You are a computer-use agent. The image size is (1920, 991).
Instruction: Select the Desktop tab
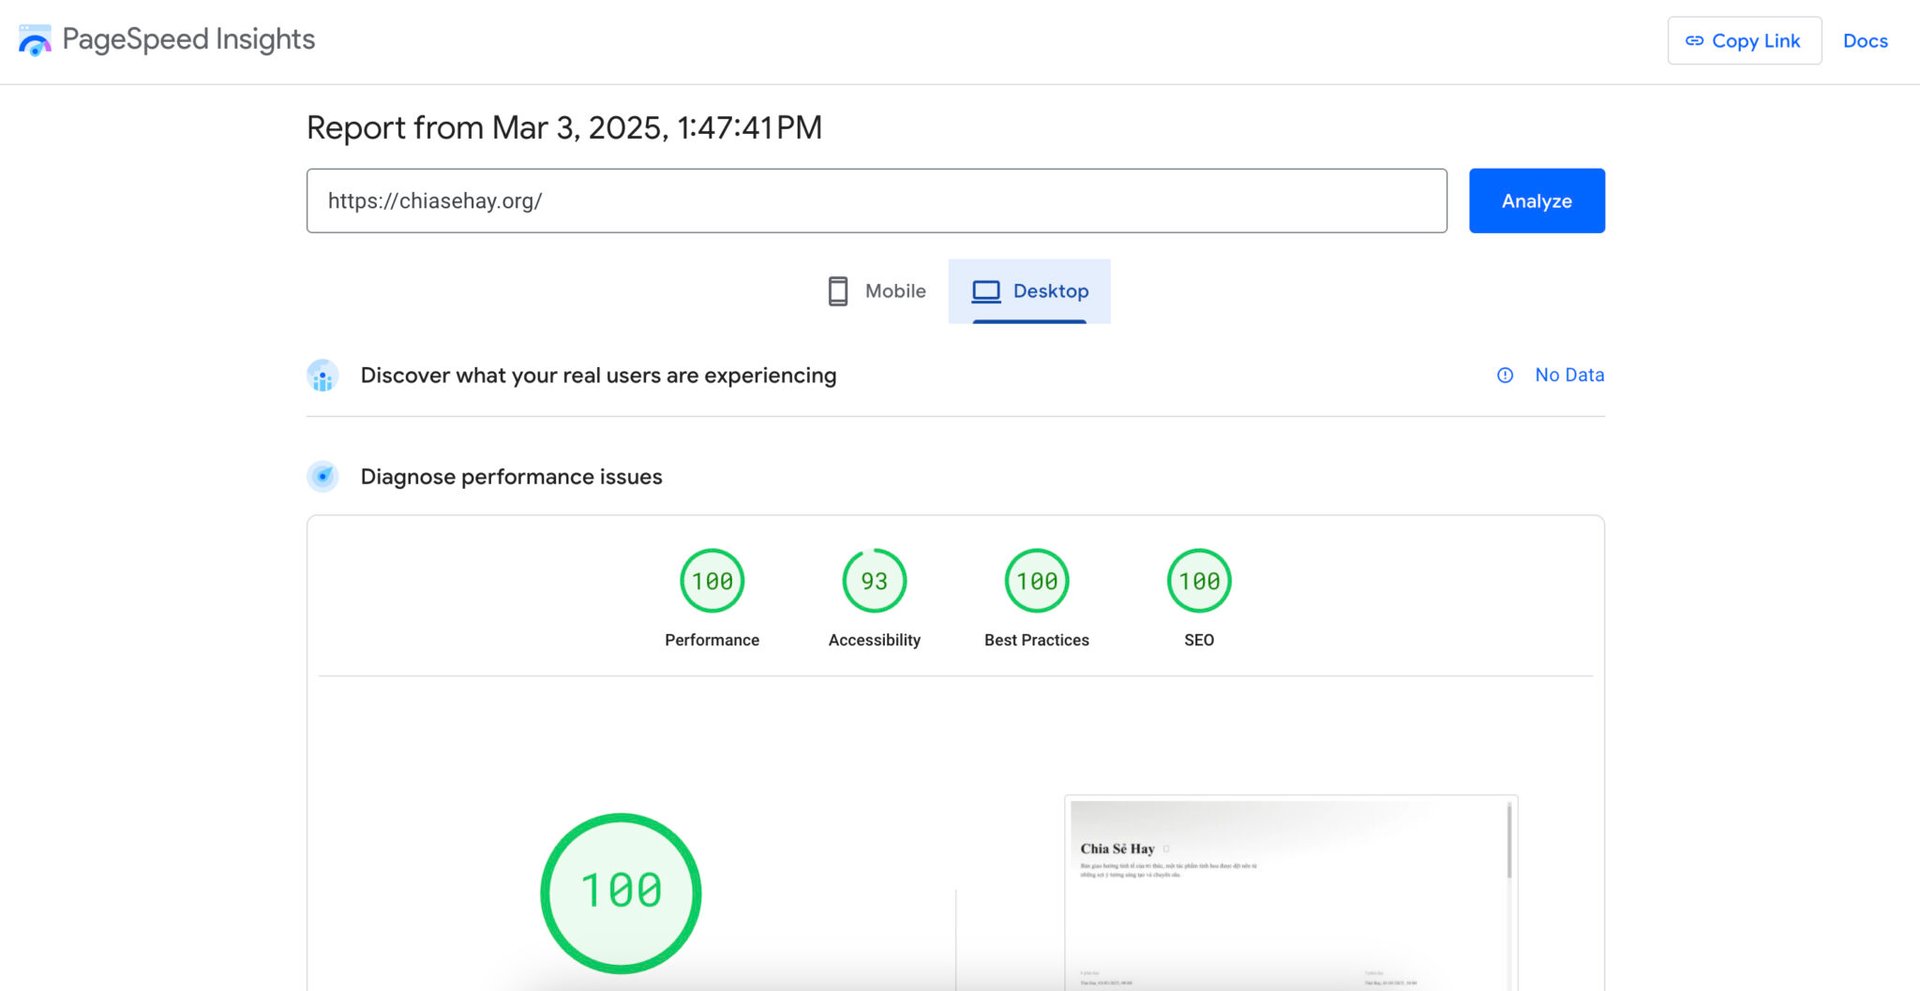click(1029, 291)
